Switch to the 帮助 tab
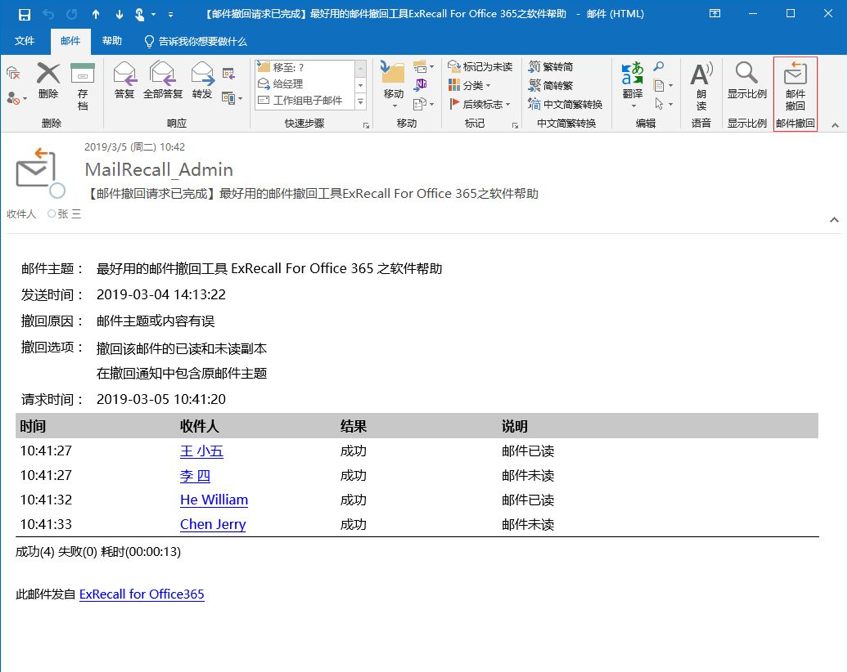The width and height of the screenshot is (847, 672). [112, 41]
